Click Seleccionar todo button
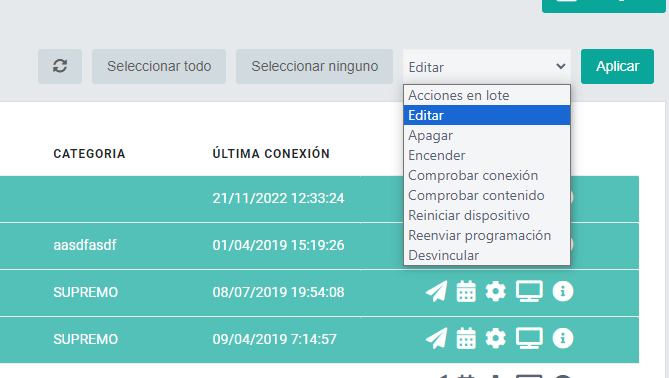 pyautogui.click(x=159, y=66)
